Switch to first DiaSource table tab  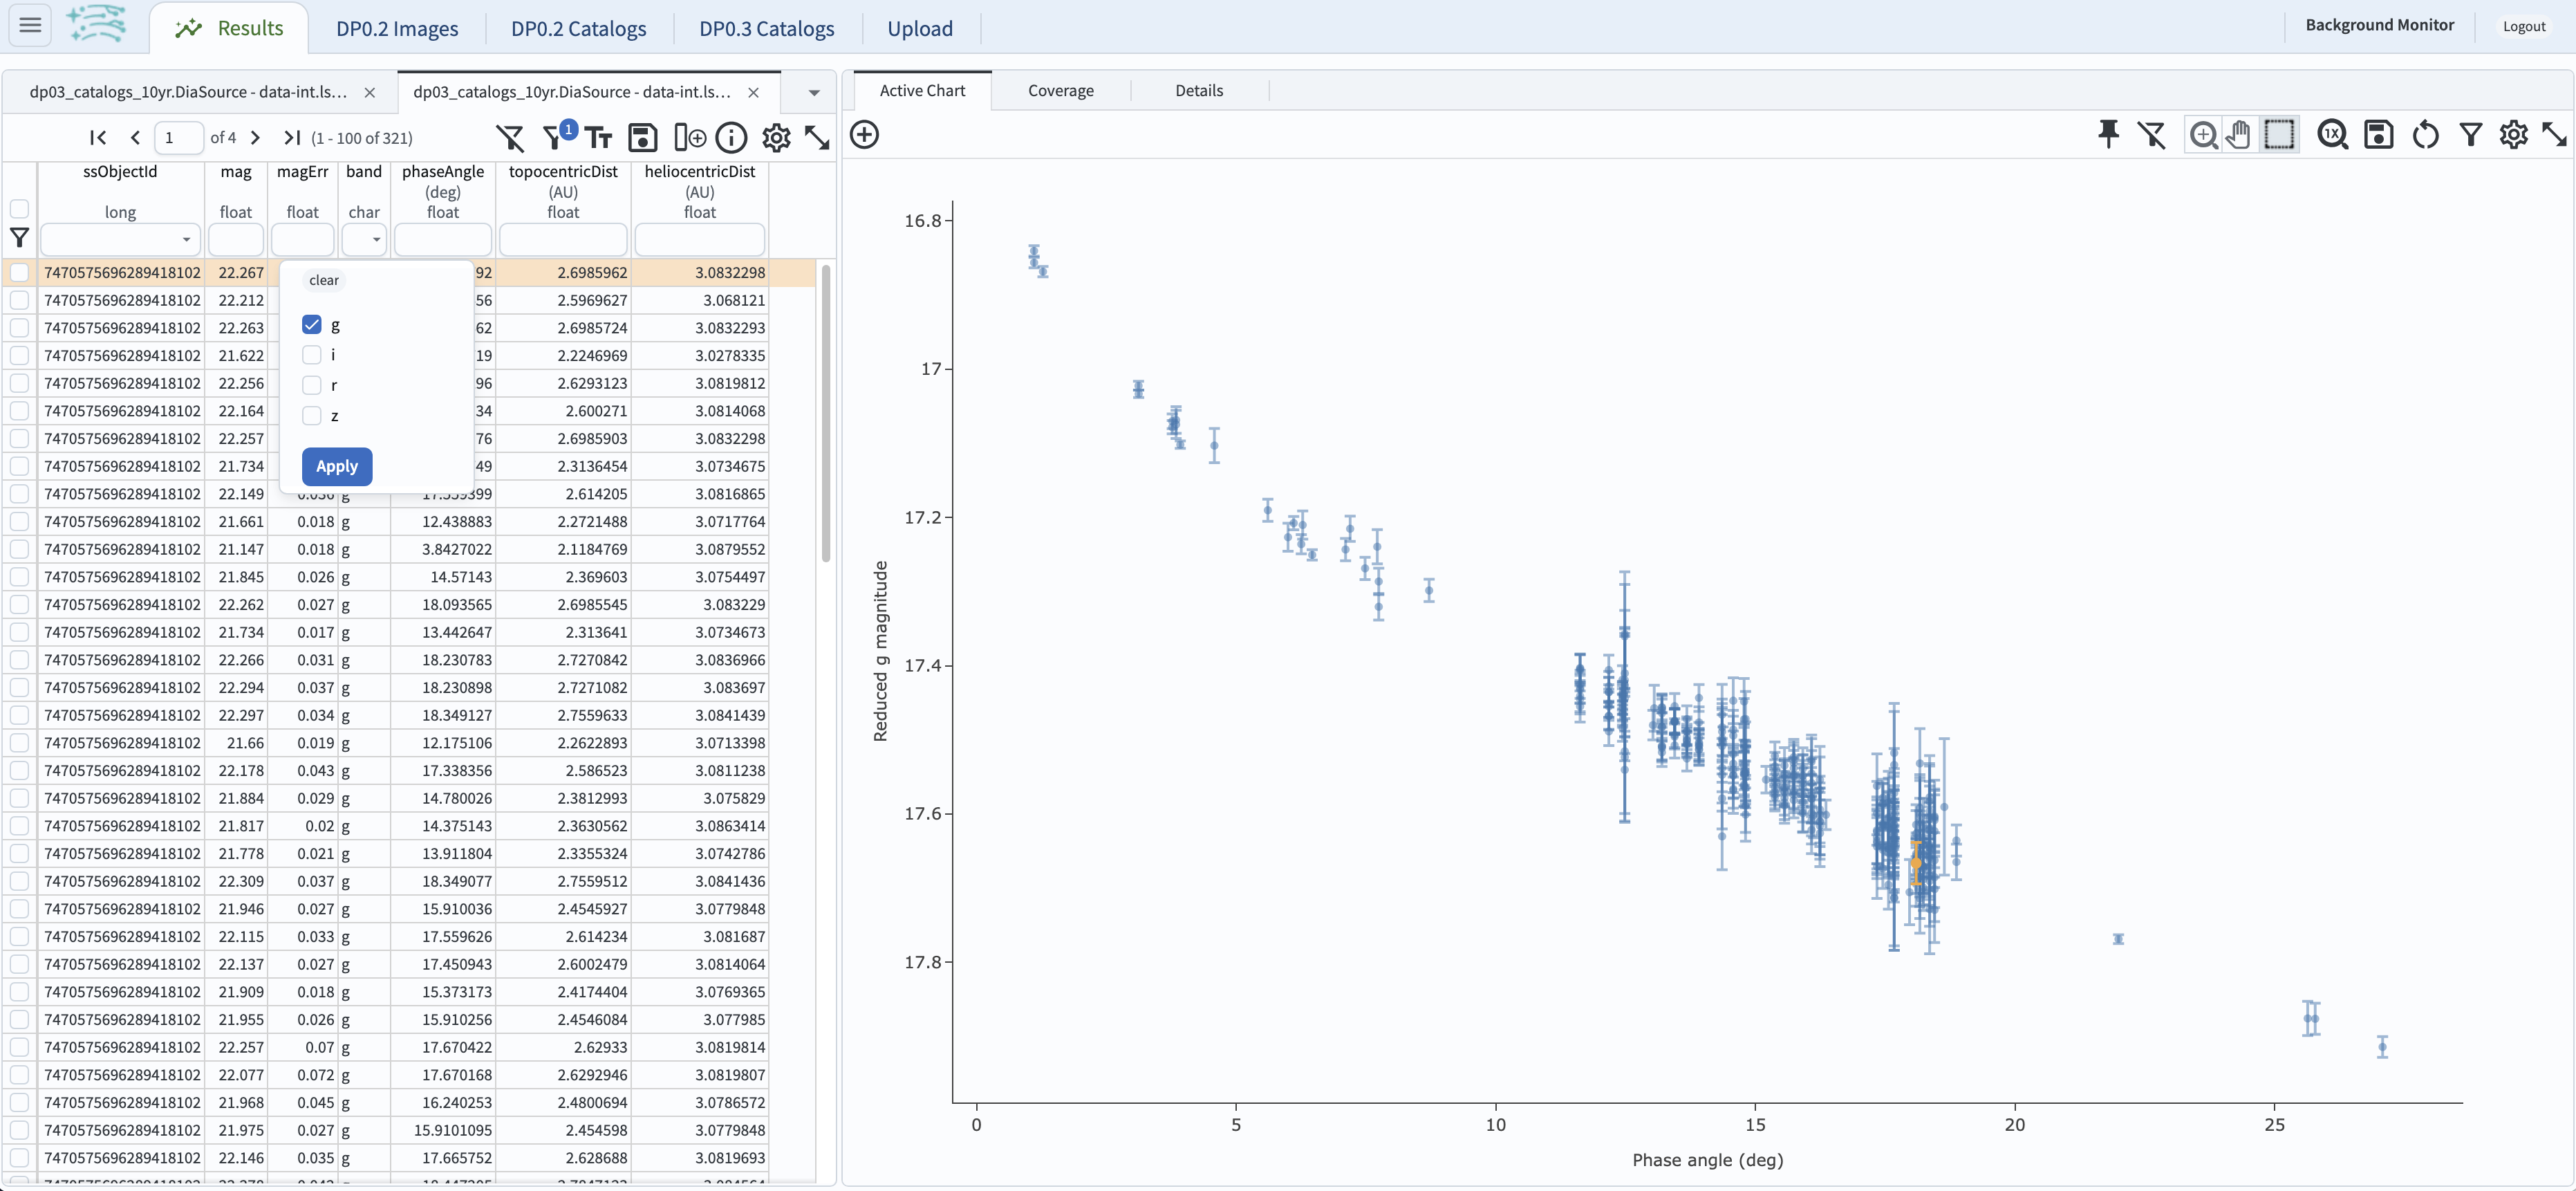(x=188, y=92)
